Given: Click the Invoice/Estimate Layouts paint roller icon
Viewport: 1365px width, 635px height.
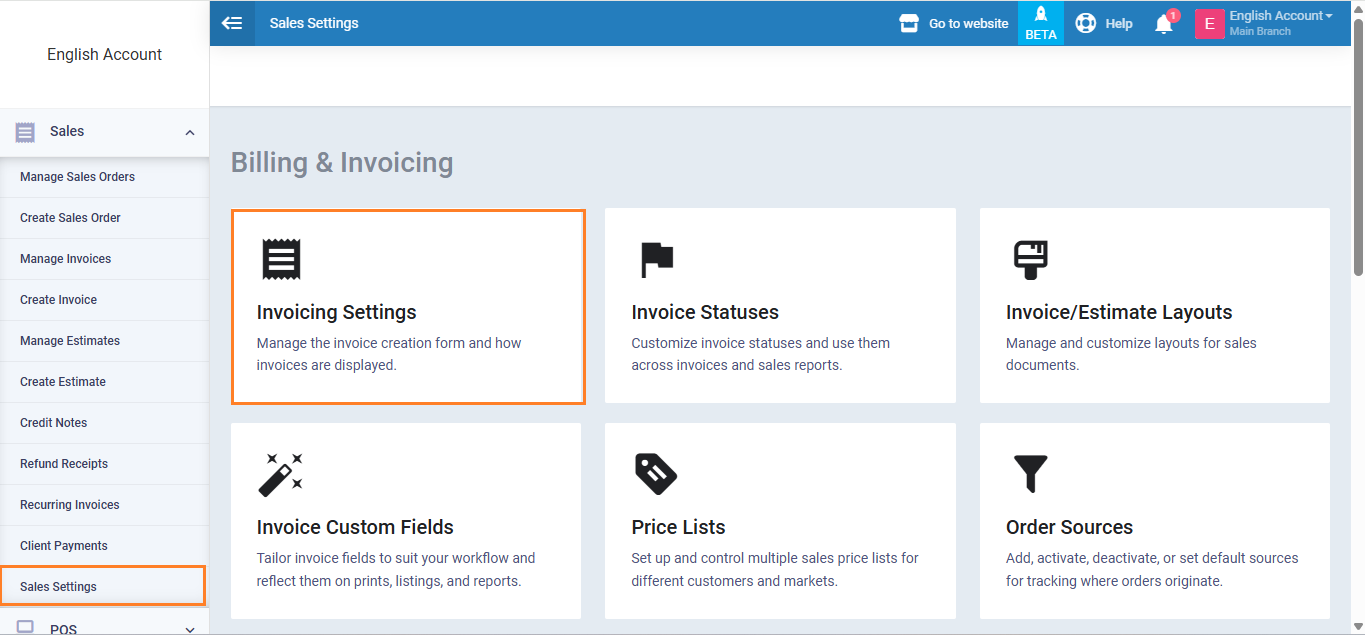Looking at the screenshot, I should (x=1030, y=259).
